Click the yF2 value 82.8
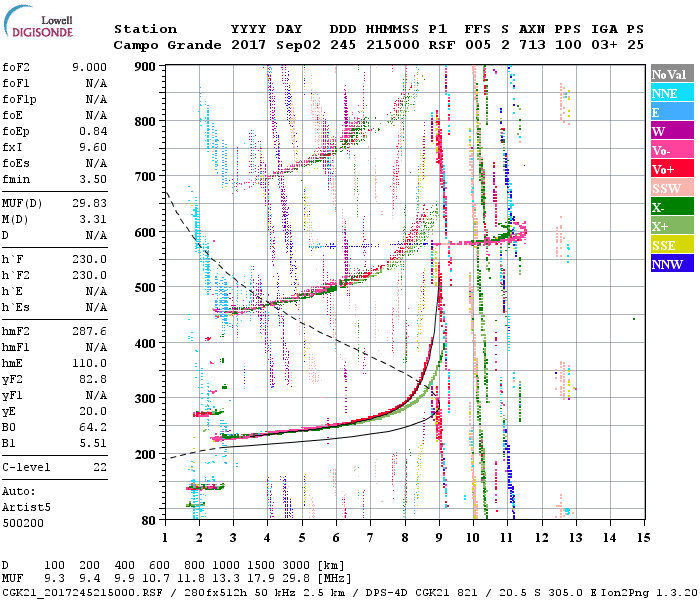The width and height of the screenshot is (700, 600). coord(93,379)
